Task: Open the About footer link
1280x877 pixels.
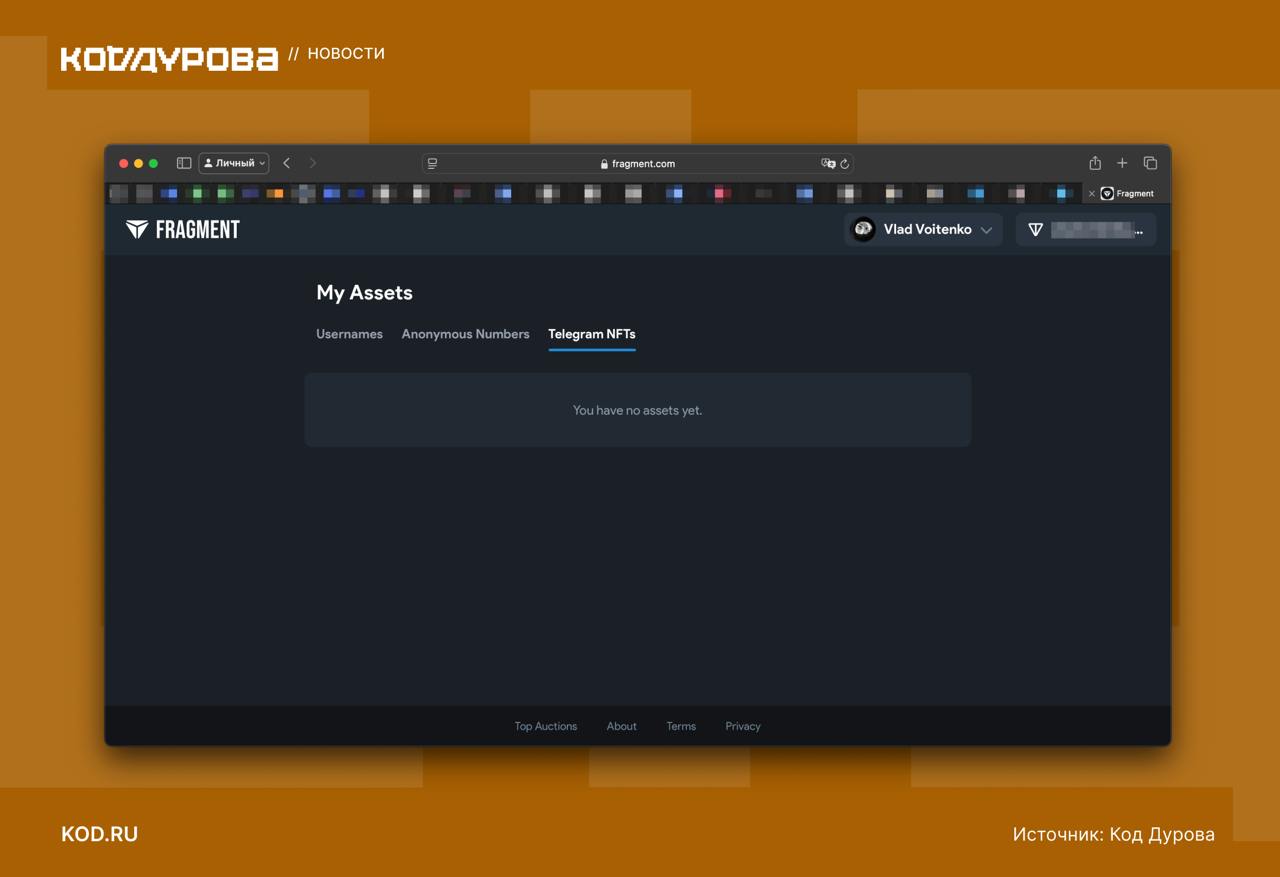Action: coord(621,726)
